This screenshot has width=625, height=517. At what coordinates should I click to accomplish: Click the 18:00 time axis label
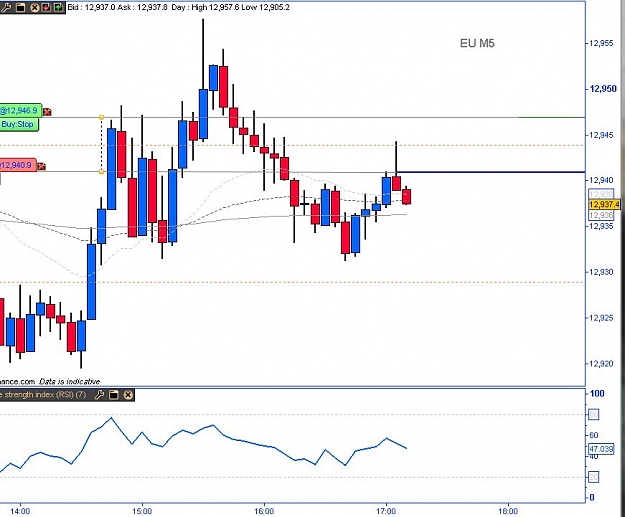pos(508,511)
